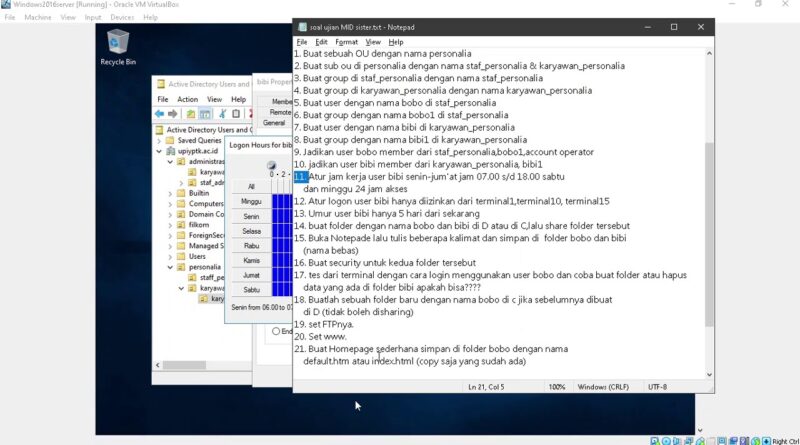The image size is (800, 445).
Task: Open Notepad View menu
Action: click(x=373, y=42)
